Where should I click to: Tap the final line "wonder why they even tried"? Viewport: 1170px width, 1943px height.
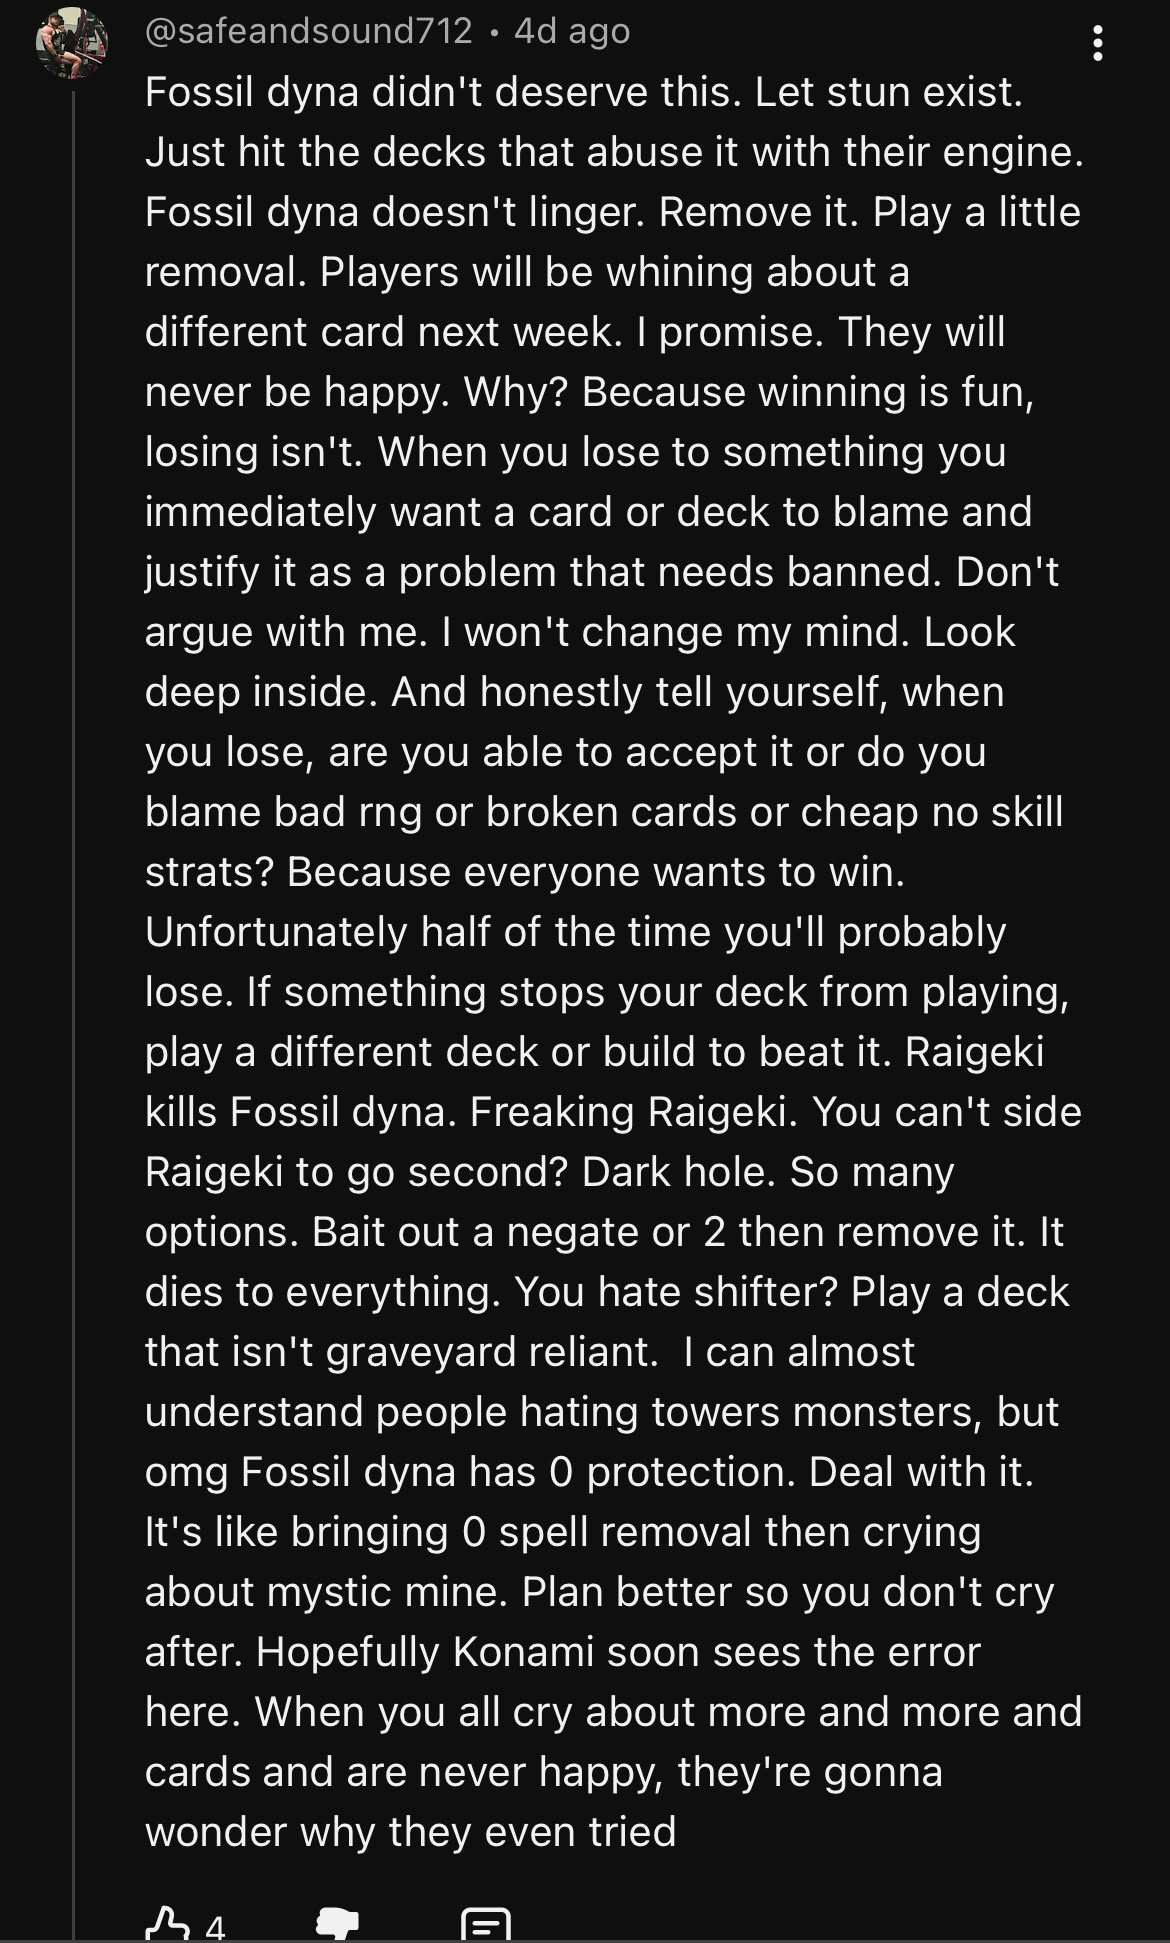[410, 1832]
